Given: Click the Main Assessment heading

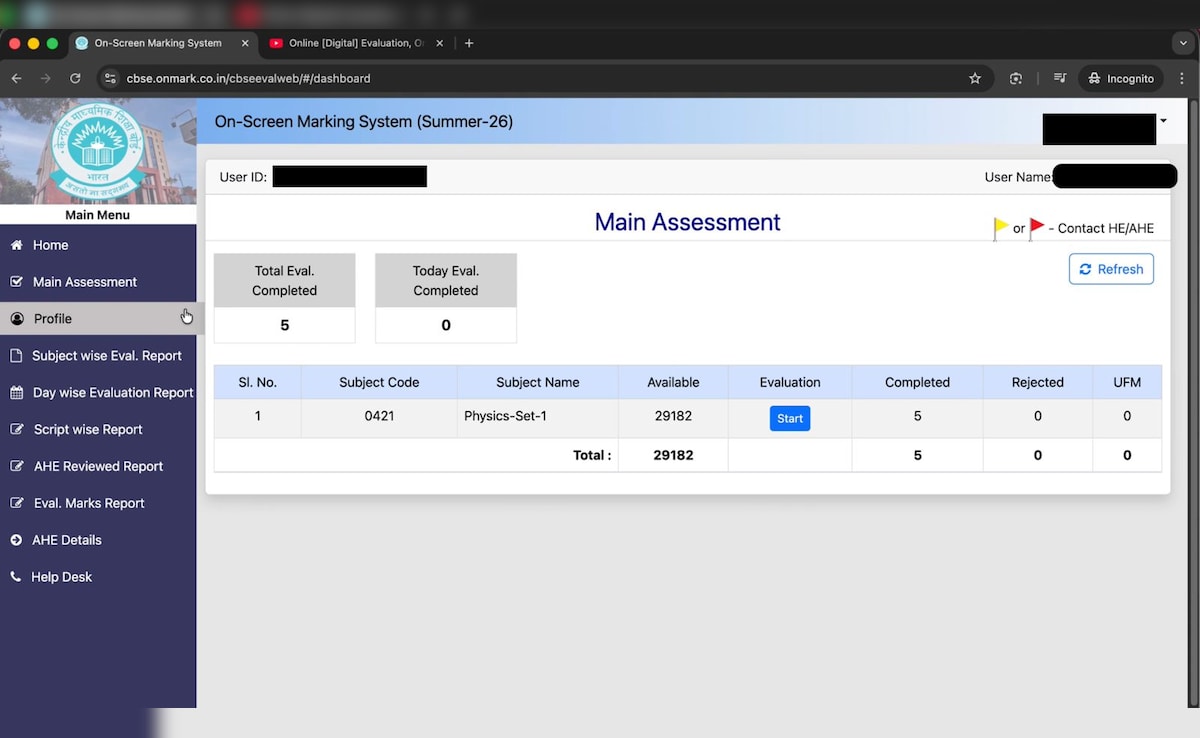Looking at the screenshot, I should click(688, 222).
